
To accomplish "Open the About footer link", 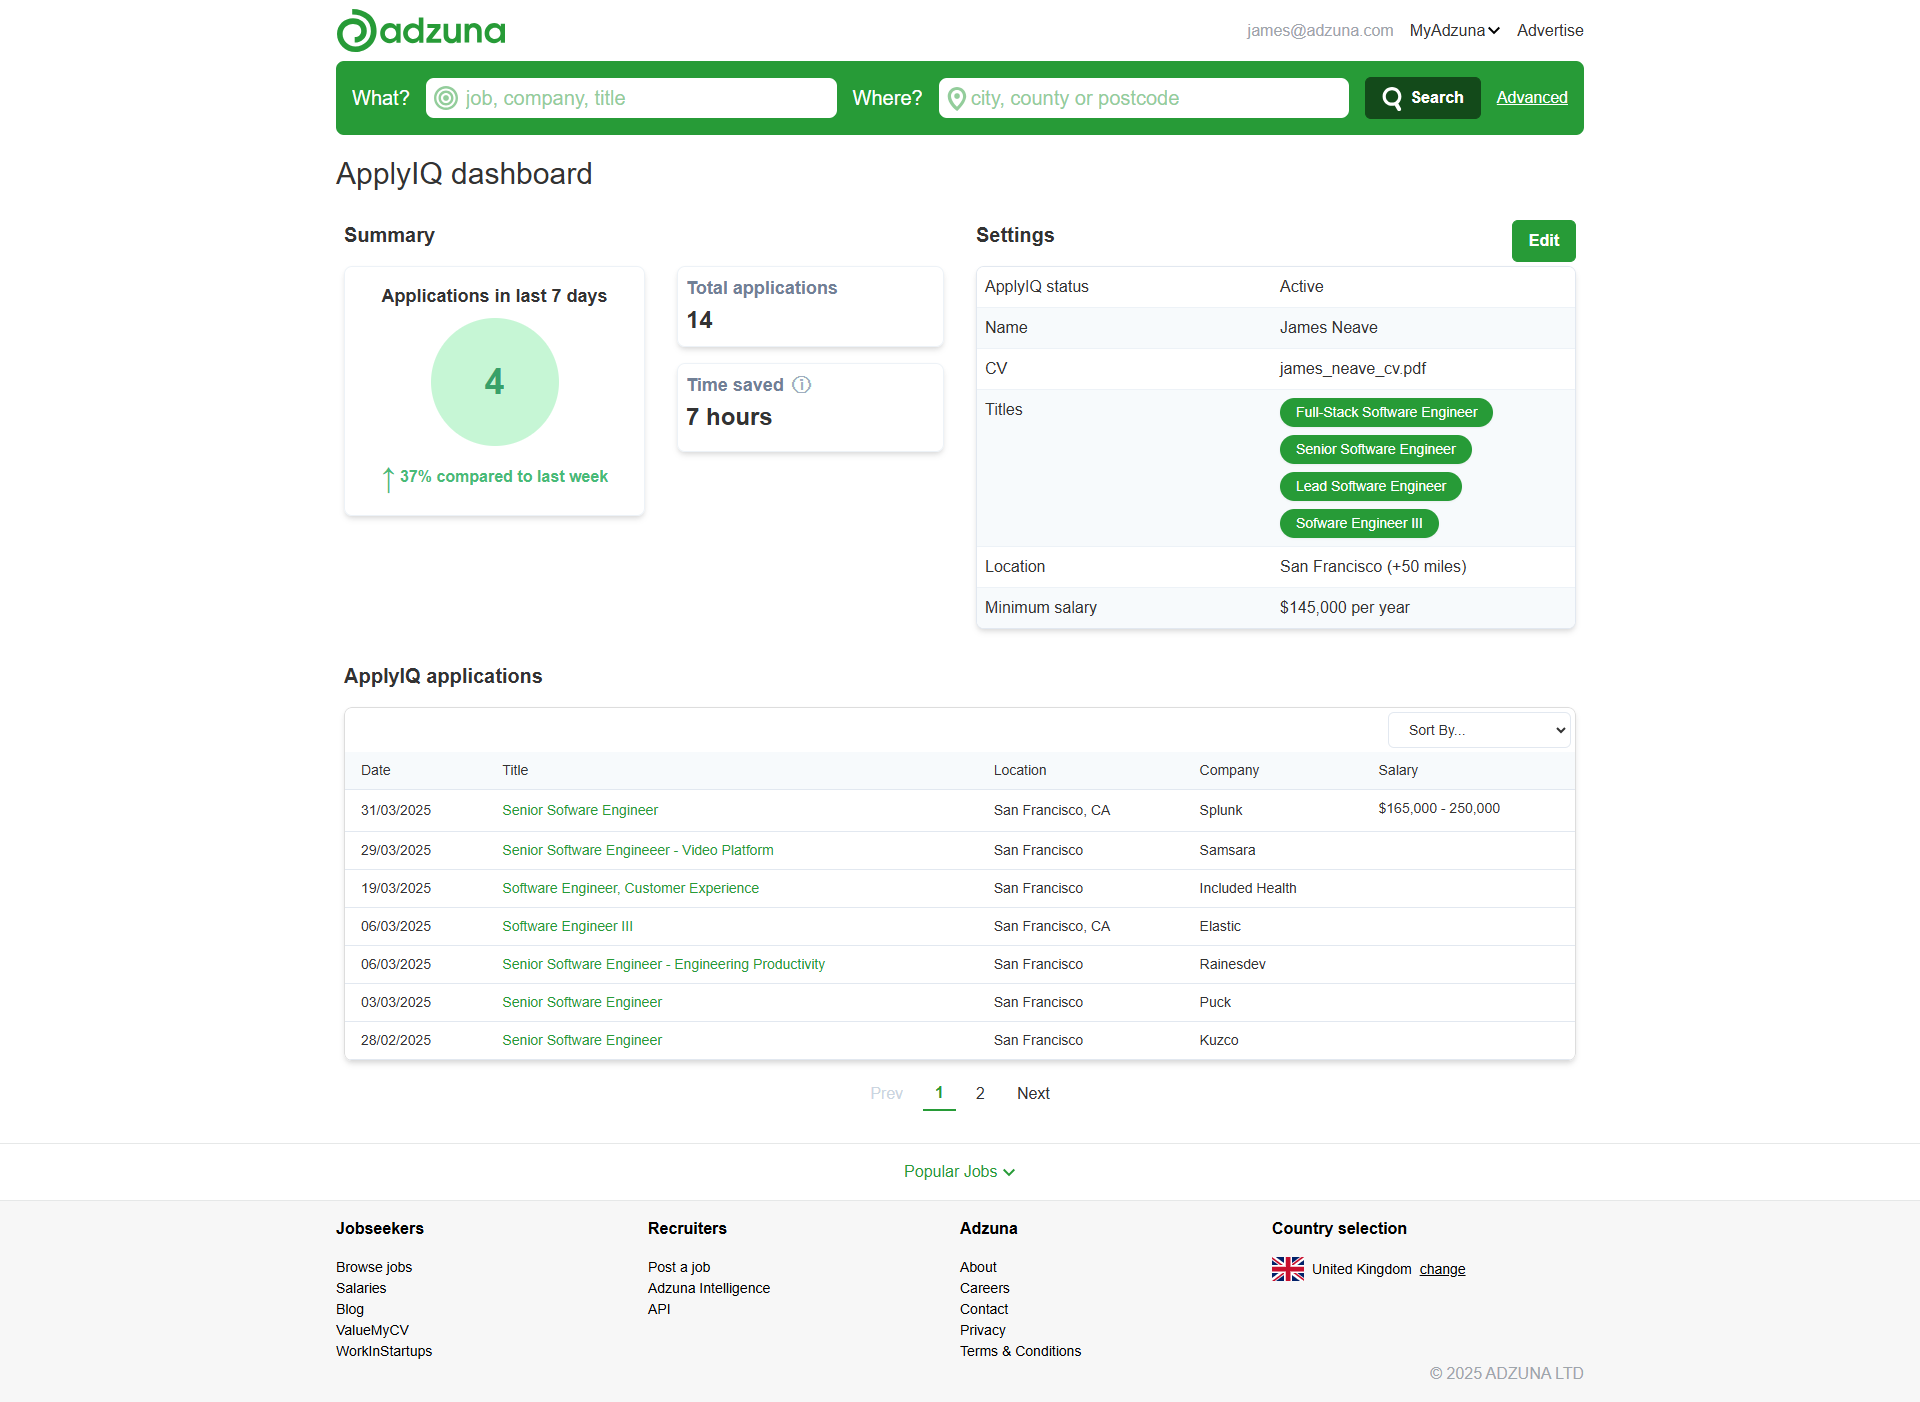I will pos(978,1267).
